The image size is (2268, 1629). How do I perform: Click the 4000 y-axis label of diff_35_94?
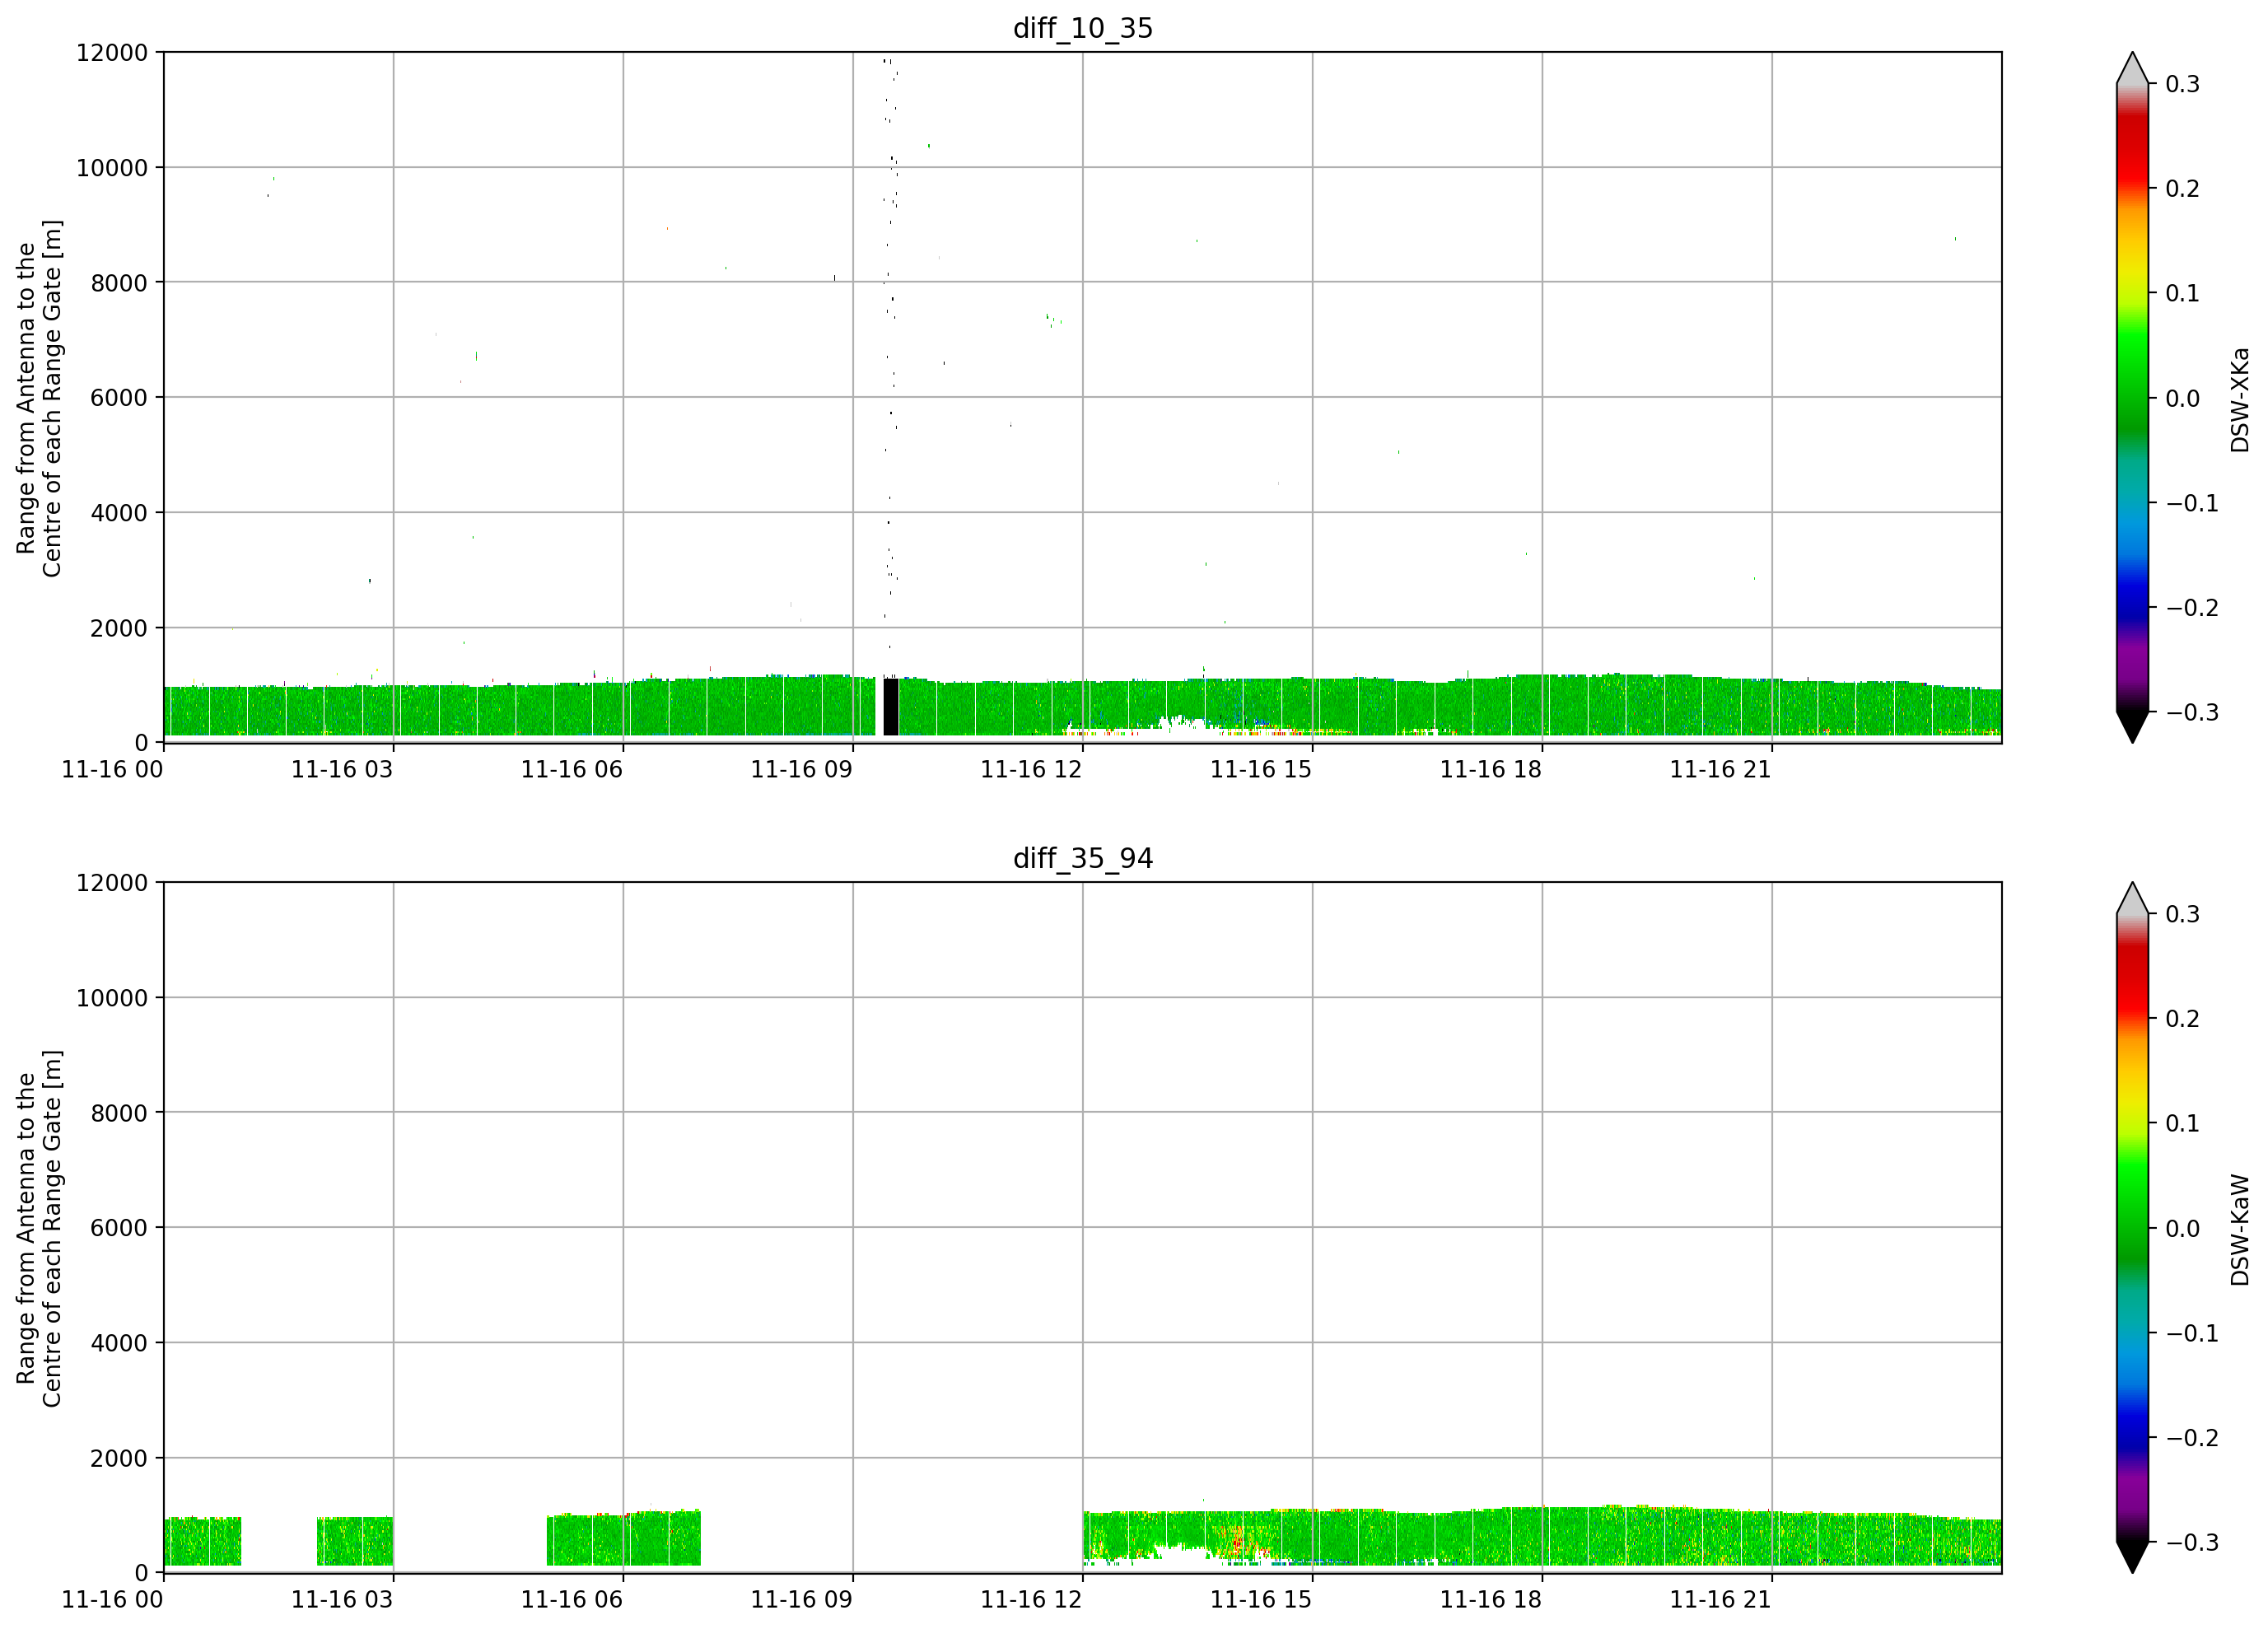tap(119, 1343)
